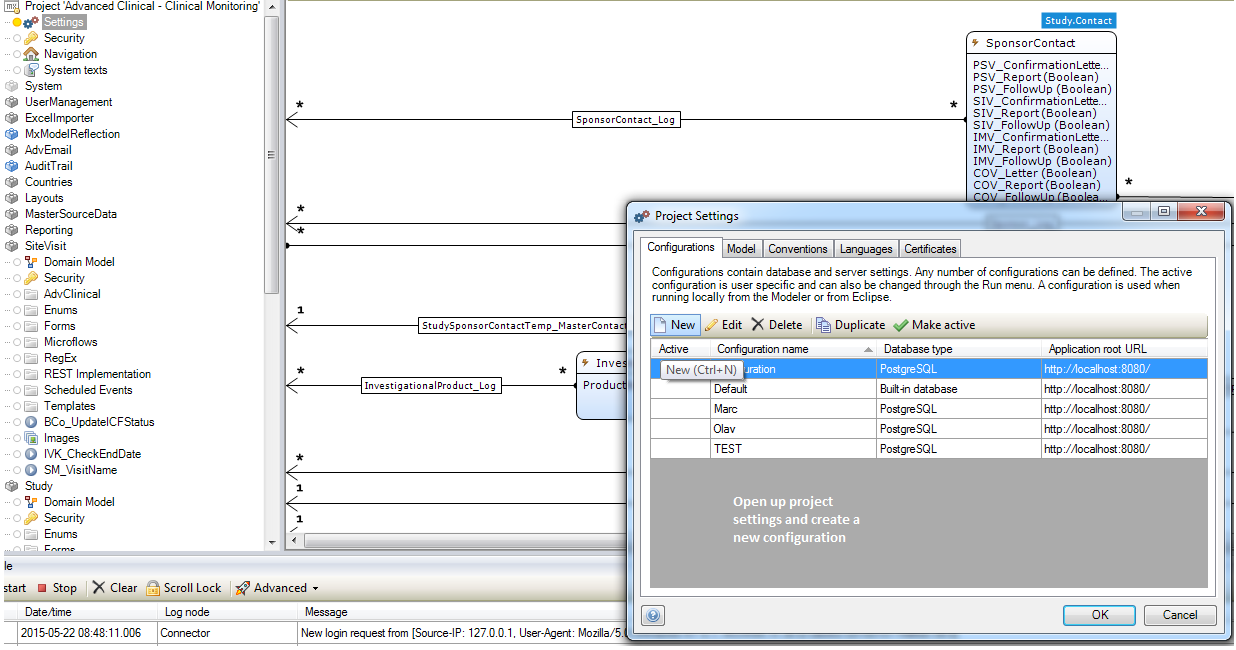
Task: Select the AdvEmail module in tree
Action: tap(48, 150)
